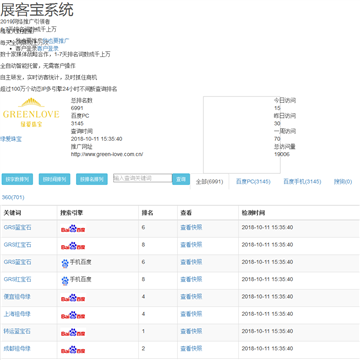Click the 手机百度 paw icon in GRS蓝宝石 row
The height and width of the screenshot is (360, 360).
click(x=65, y=263)
